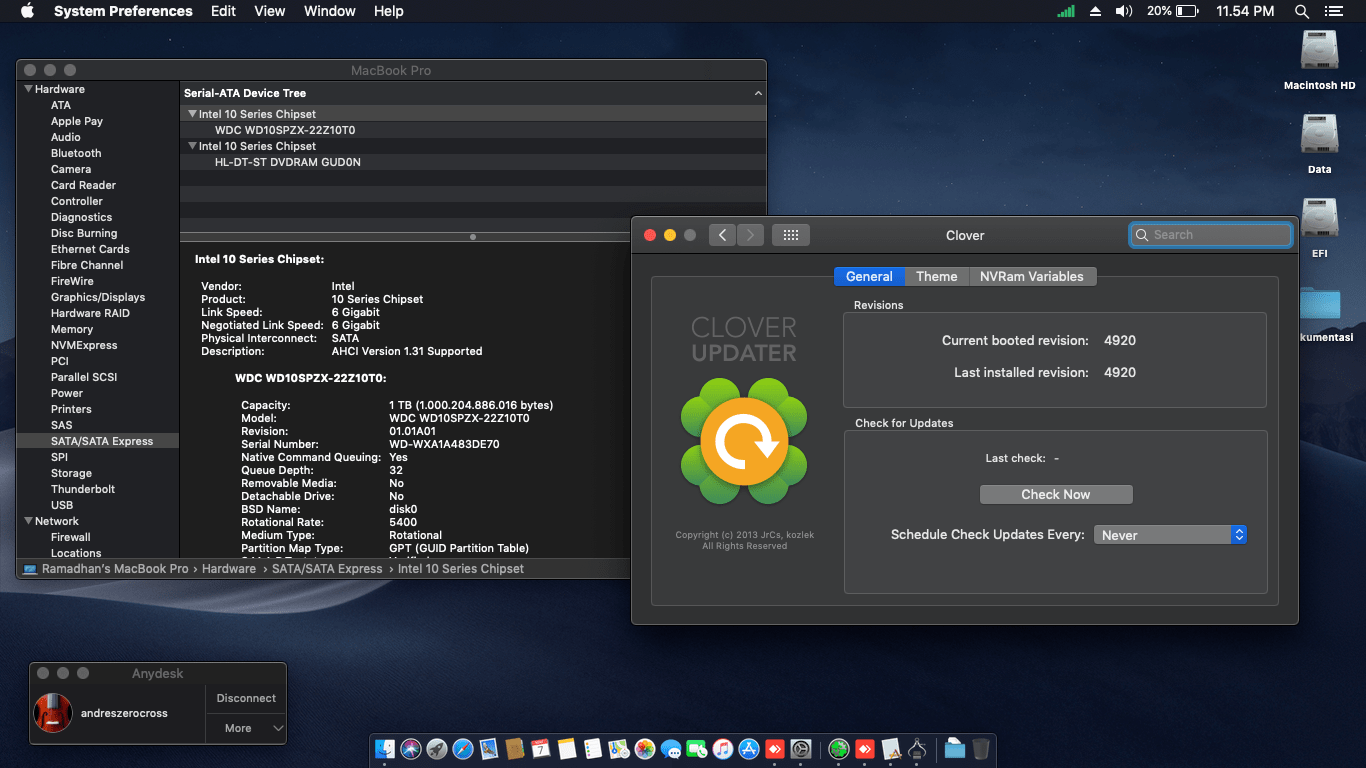Collapse chipset tree above HL-DT-ST DVDRAM
1366x768 pixels.
coord(193,146)
